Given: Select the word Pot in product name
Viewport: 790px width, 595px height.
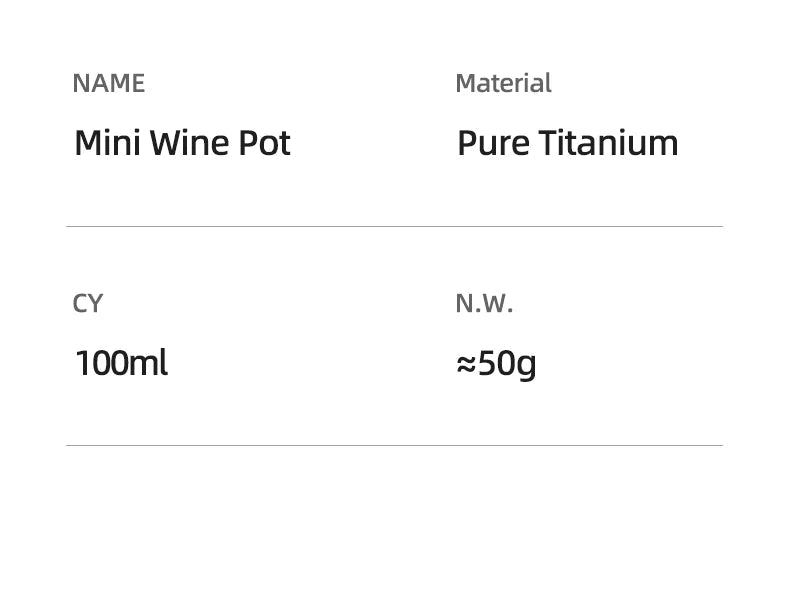Looking at the screenshot, I should pos(264,143).
